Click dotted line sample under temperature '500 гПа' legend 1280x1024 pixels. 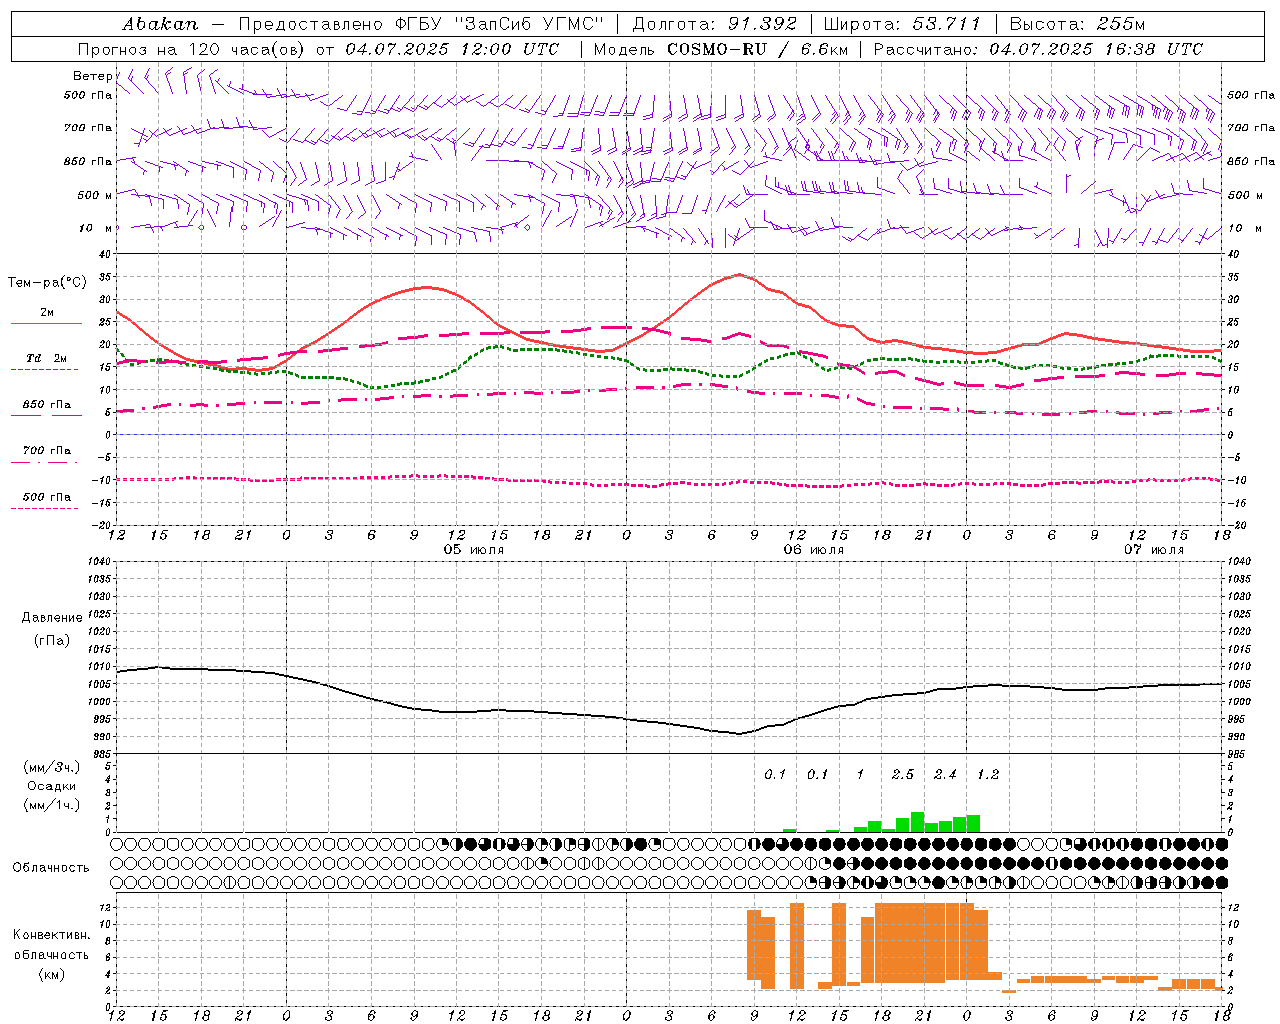tap(44, 509)
